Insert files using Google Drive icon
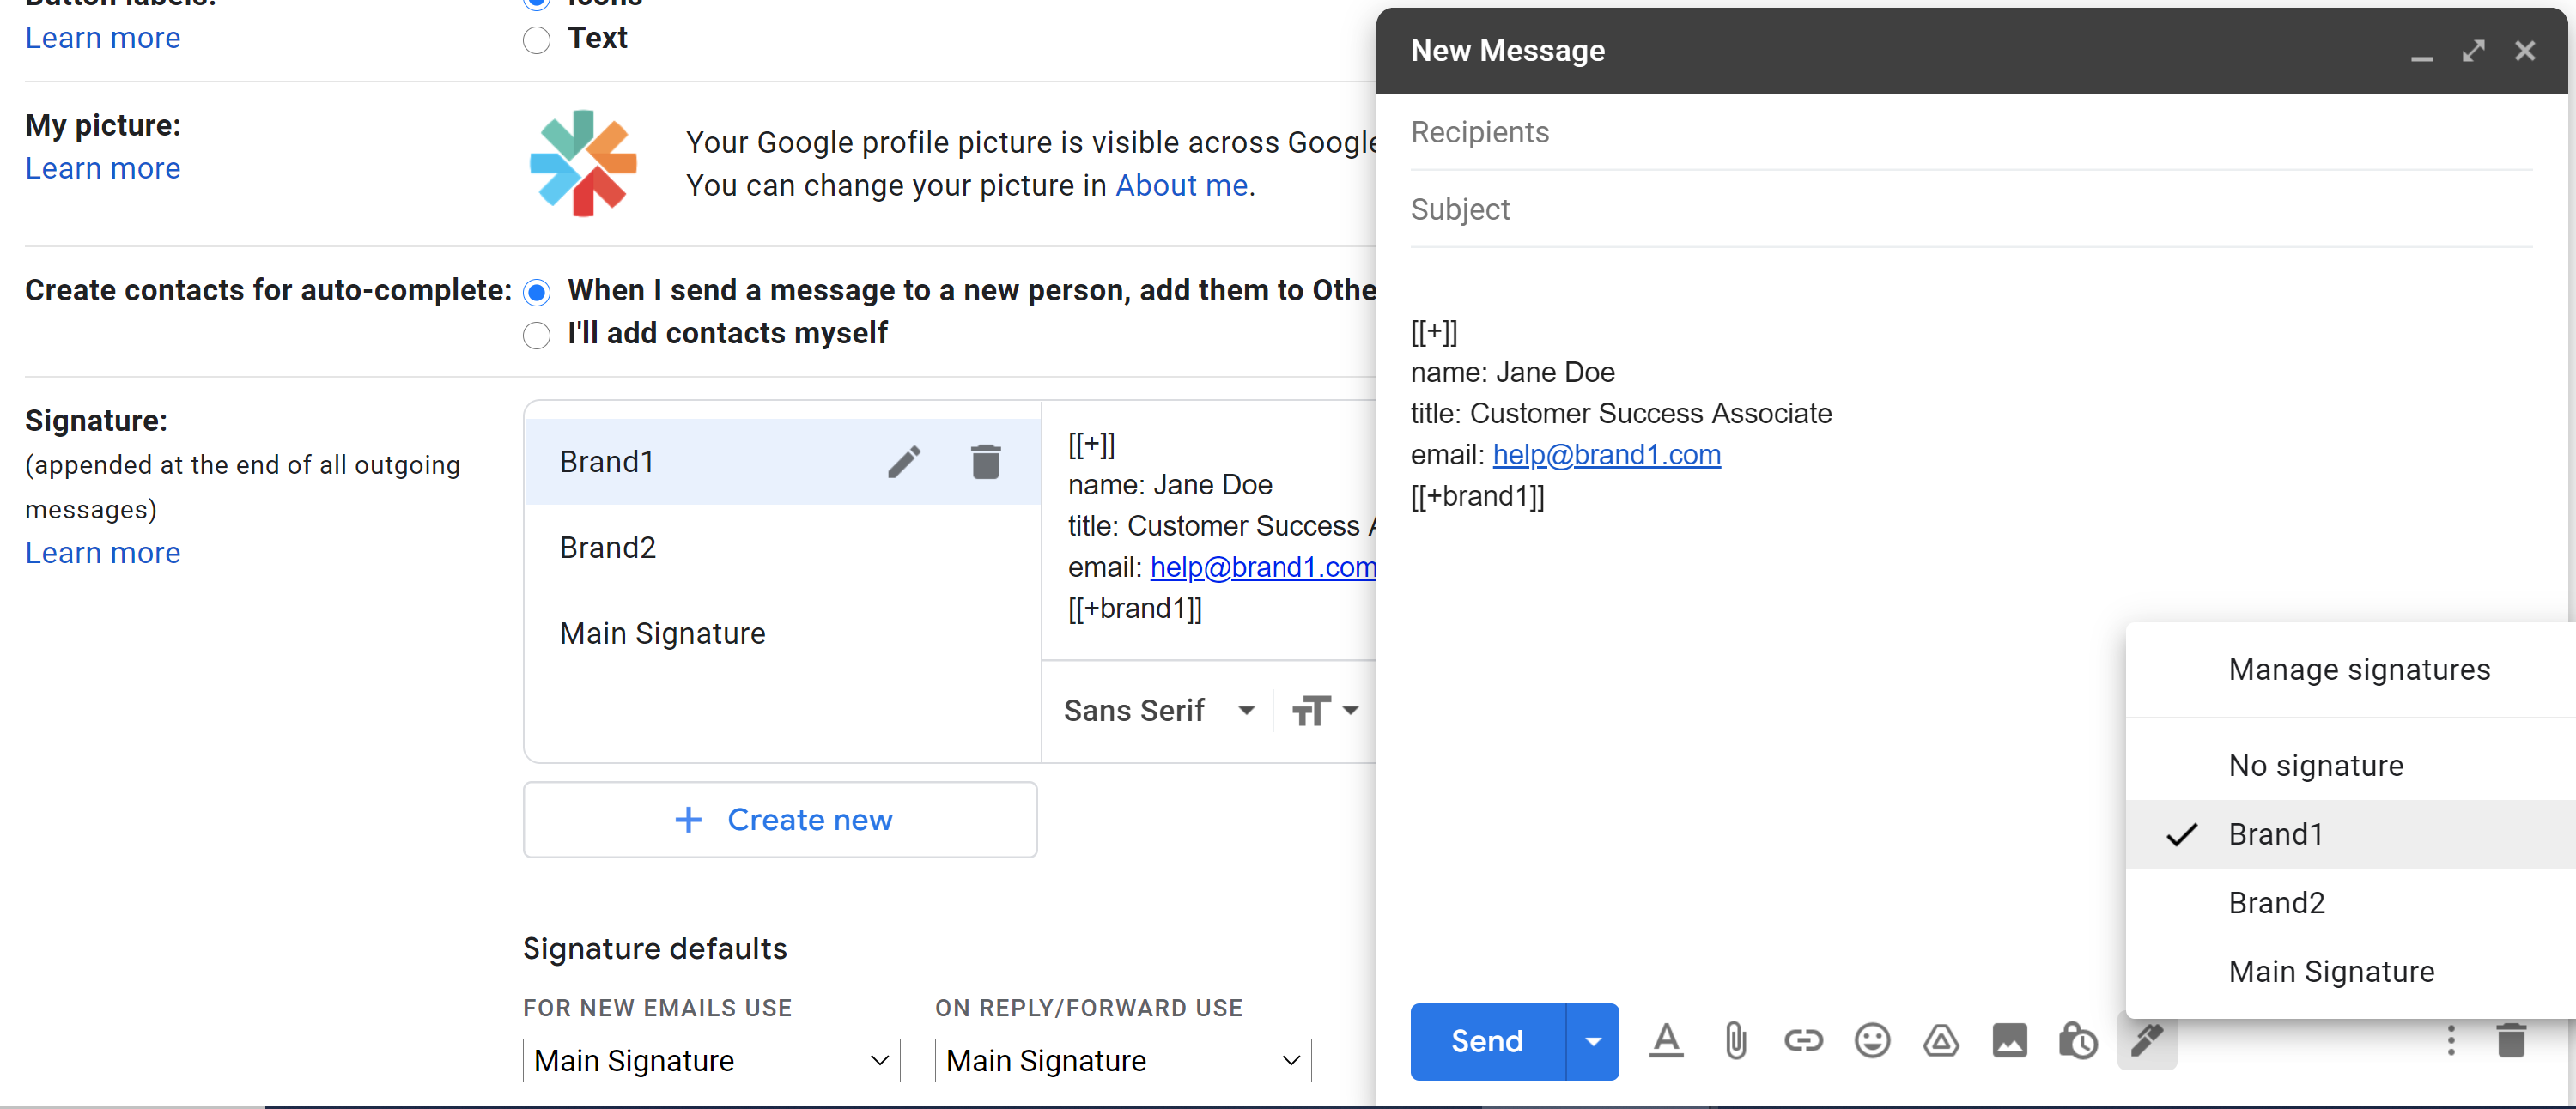Screen dimensions: 2576x1109 pos(1940,1041)
